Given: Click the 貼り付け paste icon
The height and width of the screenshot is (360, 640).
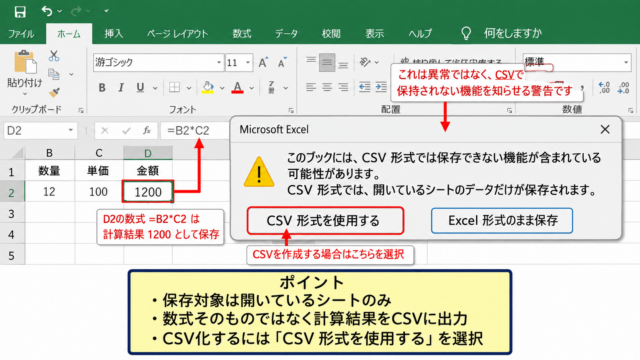Looking at the screenshot, I should [25, 62].
